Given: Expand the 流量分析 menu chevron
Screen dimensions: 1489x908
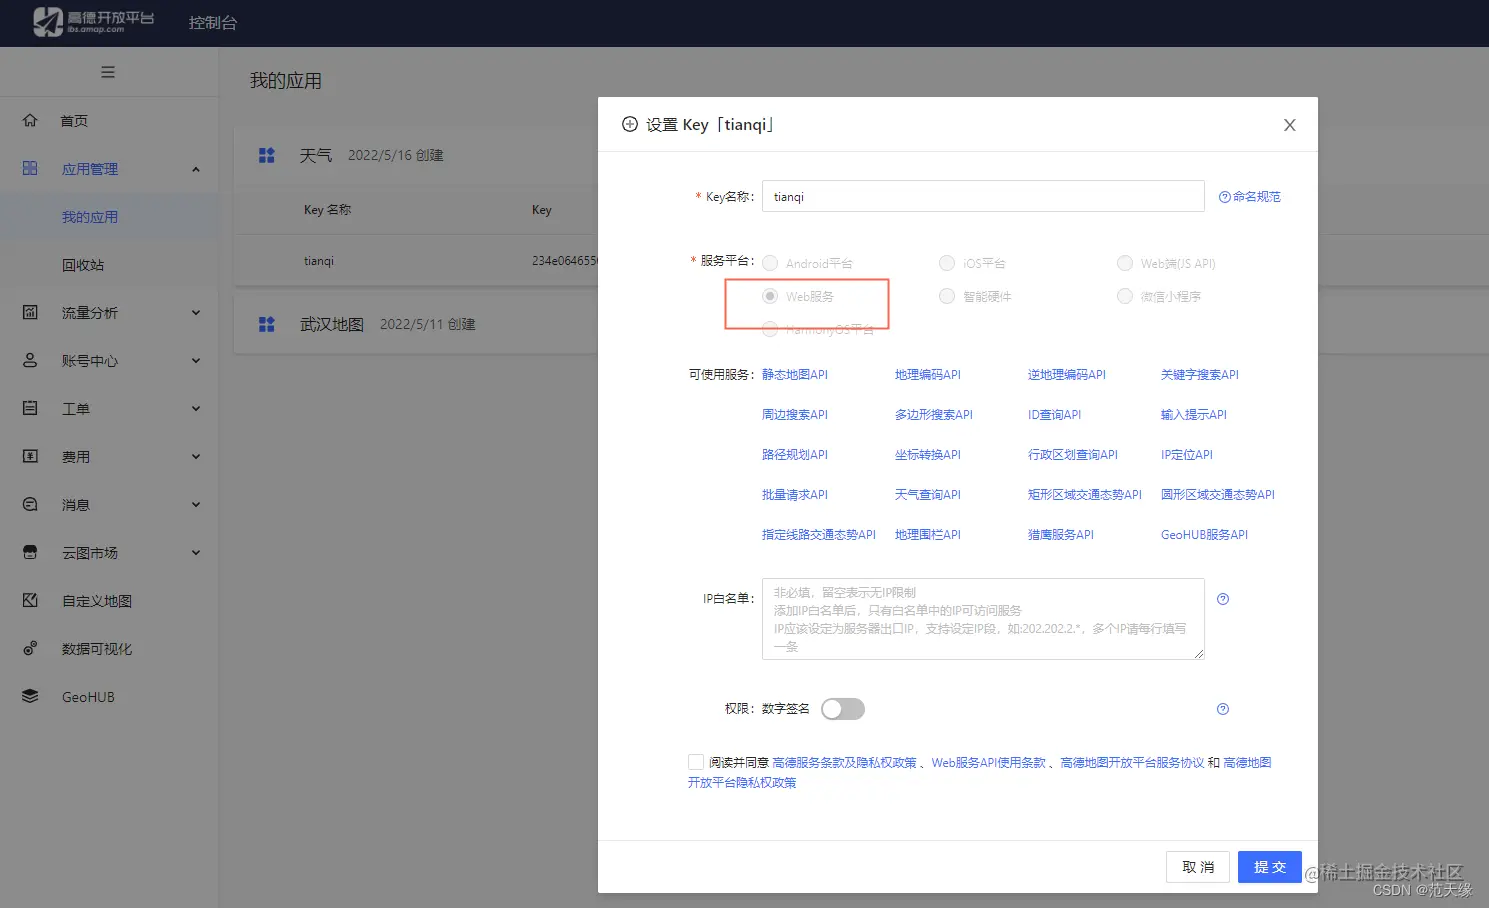Looking at the screenshot, I should pyautogui.click(x=196, y=312).
